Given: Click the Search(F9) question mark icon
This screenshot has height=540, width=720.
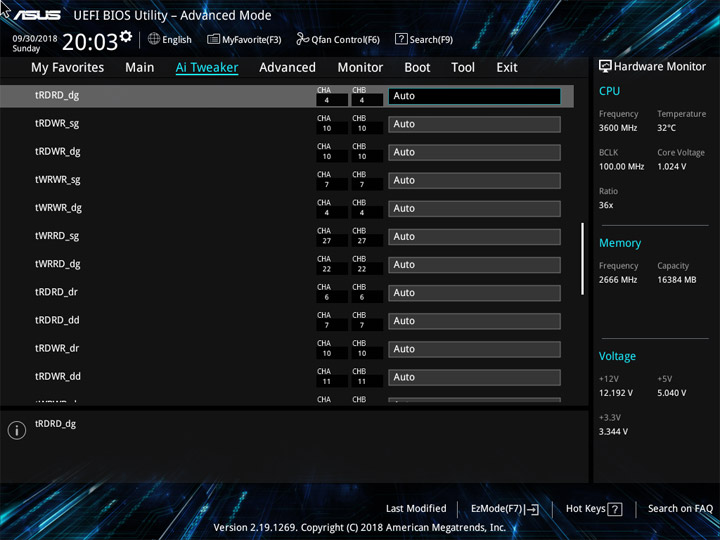Looking at the screenshot, I should point(401,39).
